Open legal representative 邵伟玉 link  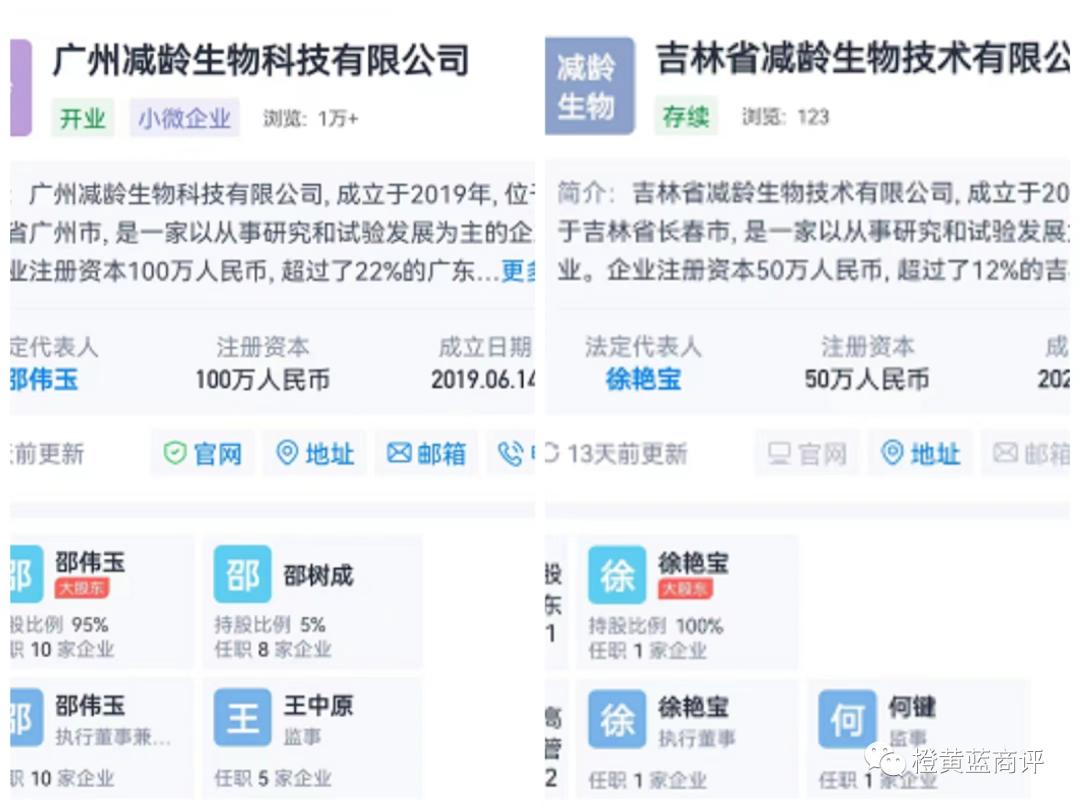(x=44, y=379)
